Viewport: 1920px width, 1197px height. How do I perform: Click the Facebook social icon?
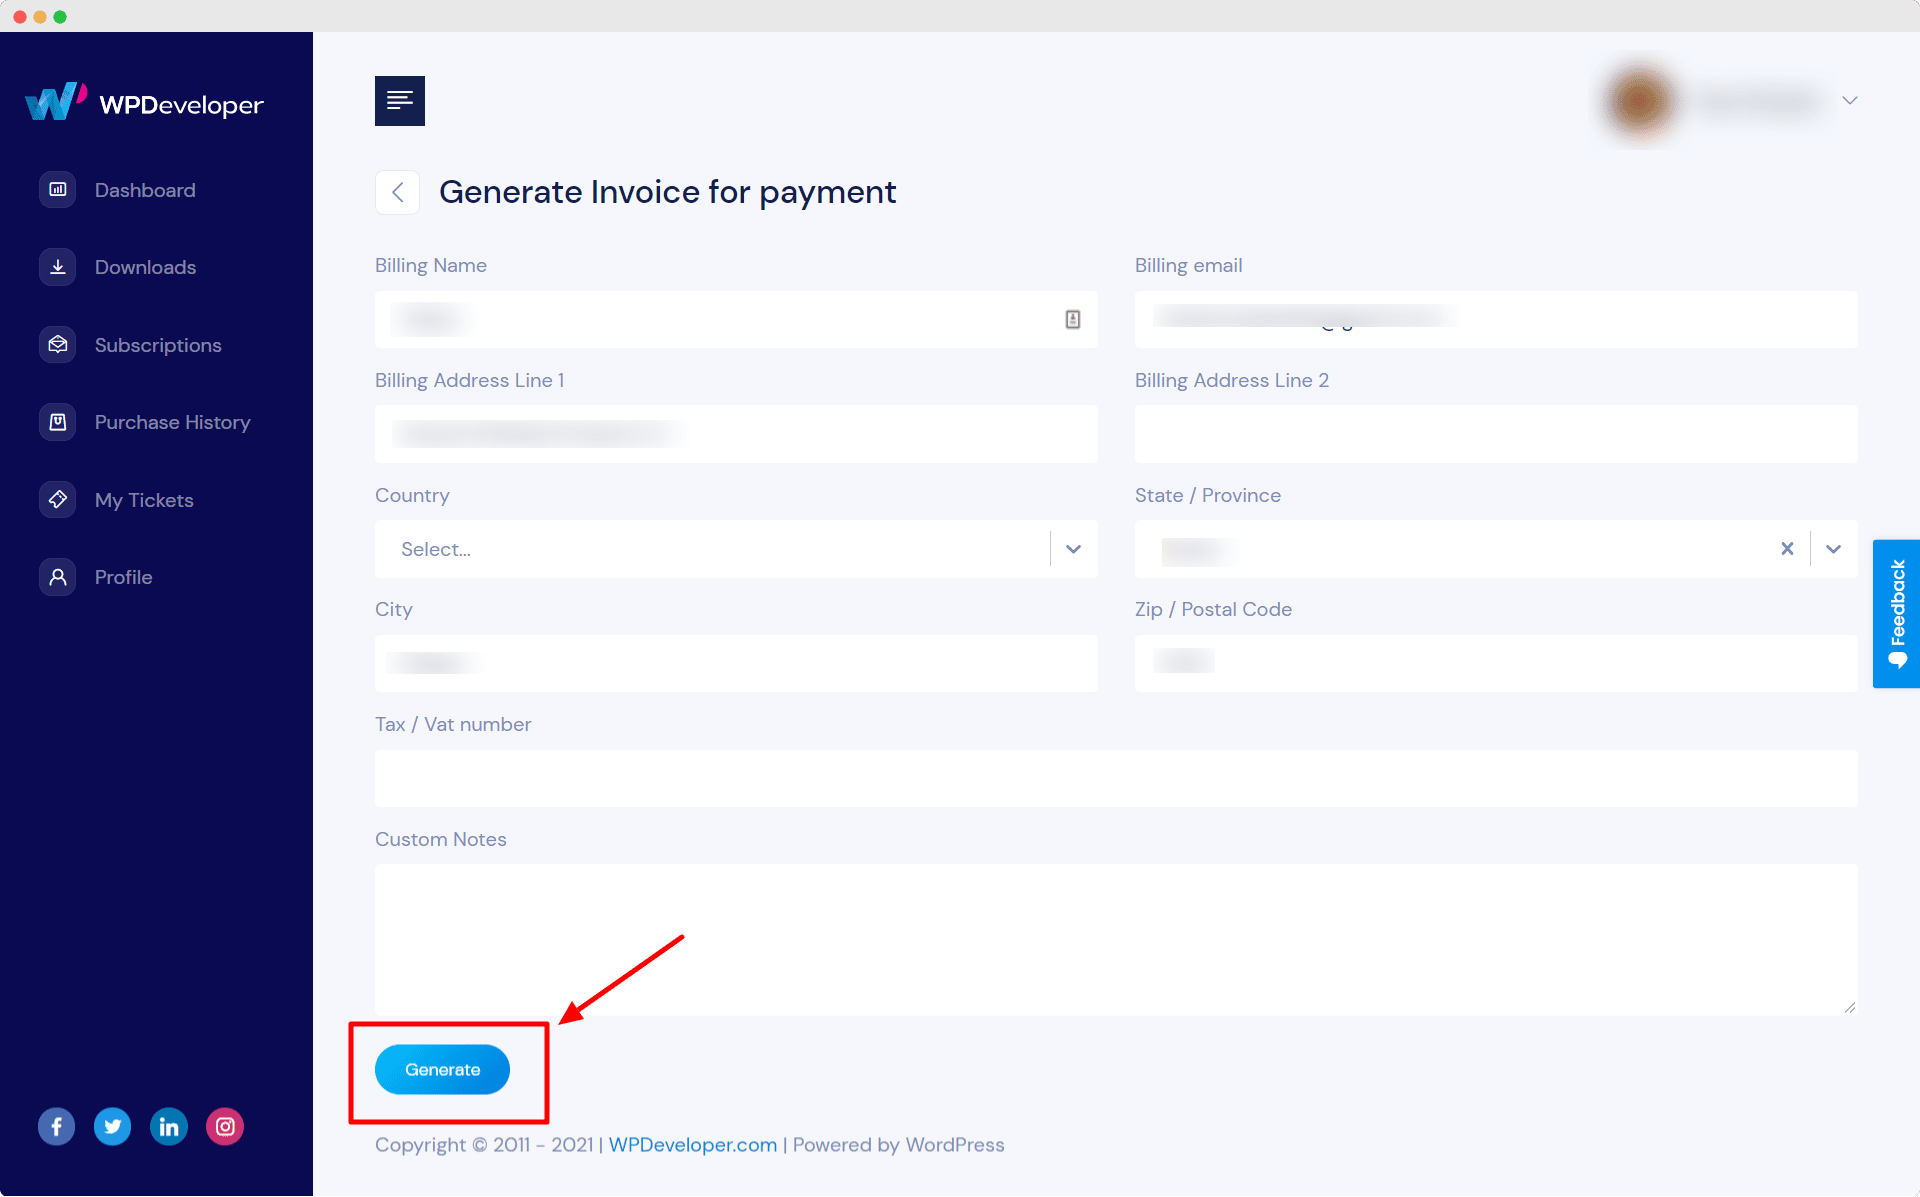tap(55, 1127)
